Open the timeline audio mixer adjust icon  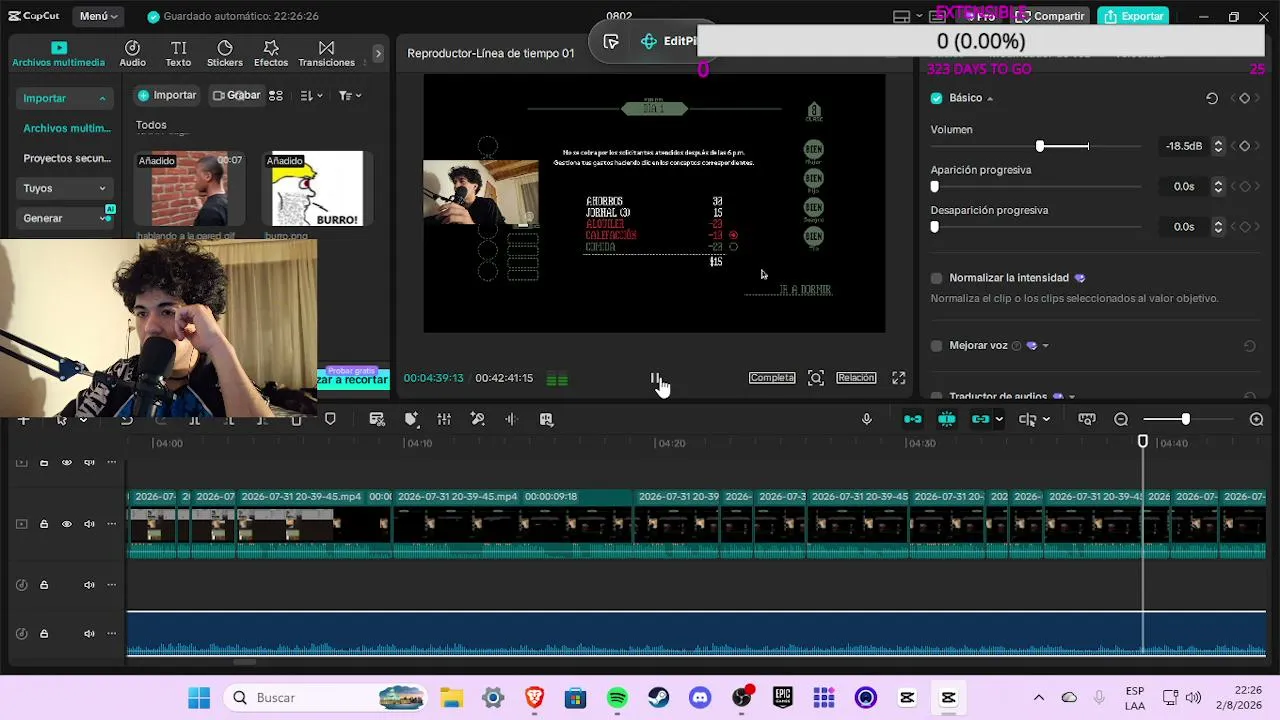tap(444, 419)
